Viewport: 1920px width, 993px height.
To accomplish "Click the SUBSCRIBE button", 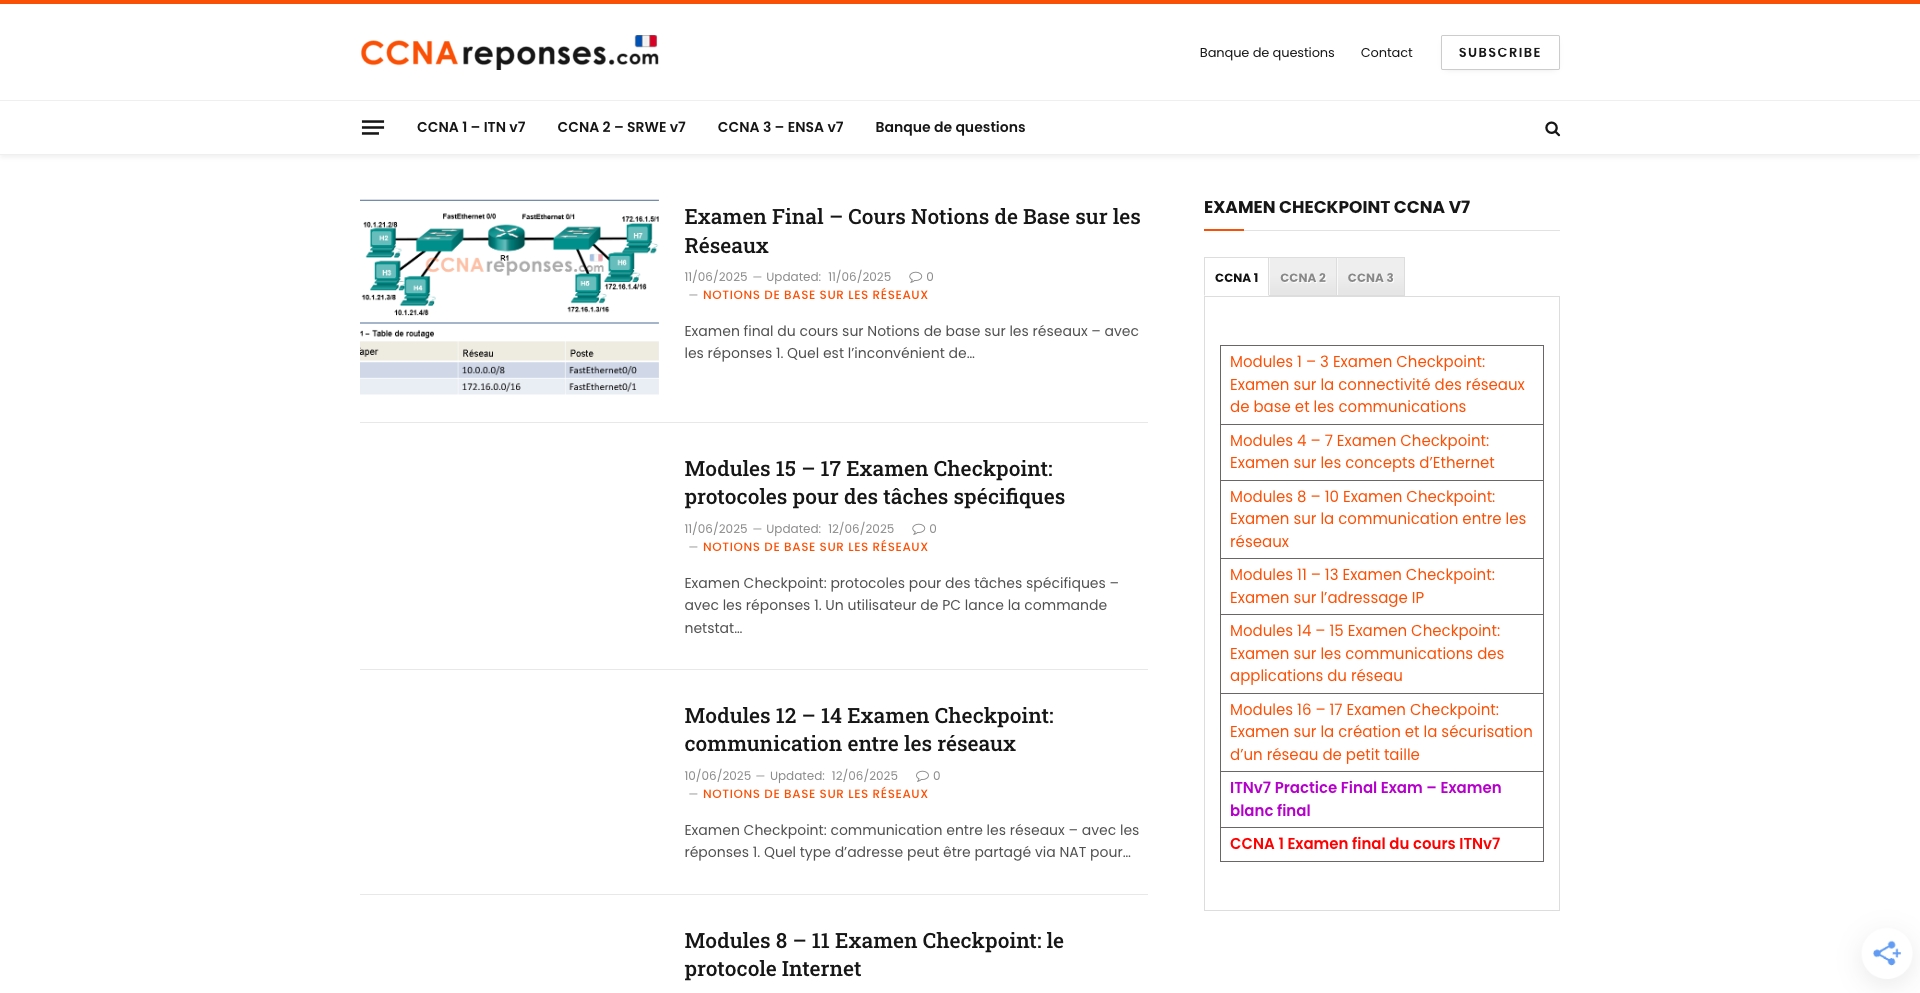I will (1499, 52).
